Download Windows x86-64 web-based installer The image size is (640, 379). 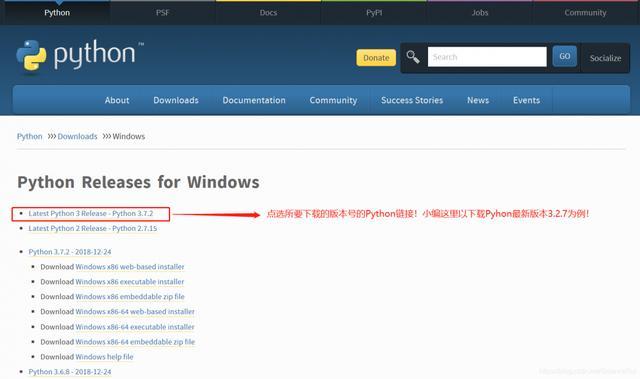click(x=135, y=312)
